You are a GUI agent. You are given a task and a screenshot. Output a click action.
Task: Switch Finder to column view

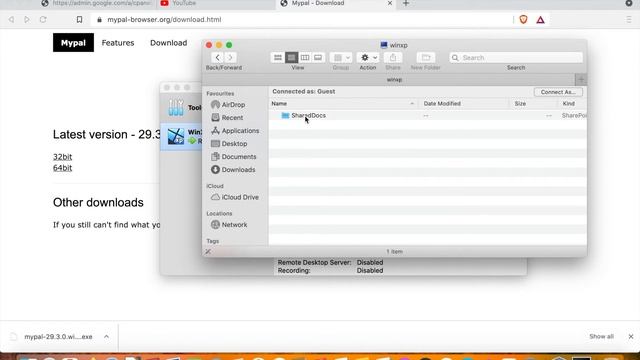tap(304, 58)
